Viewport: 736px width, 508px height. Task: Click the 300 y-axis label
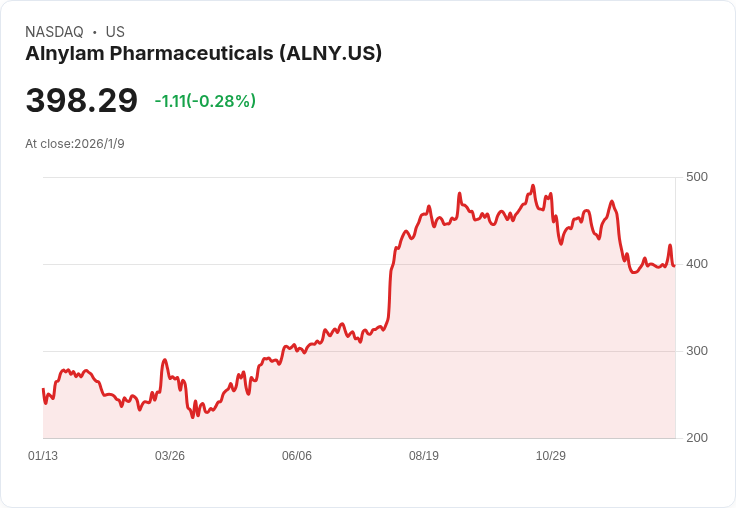[697, 351]
